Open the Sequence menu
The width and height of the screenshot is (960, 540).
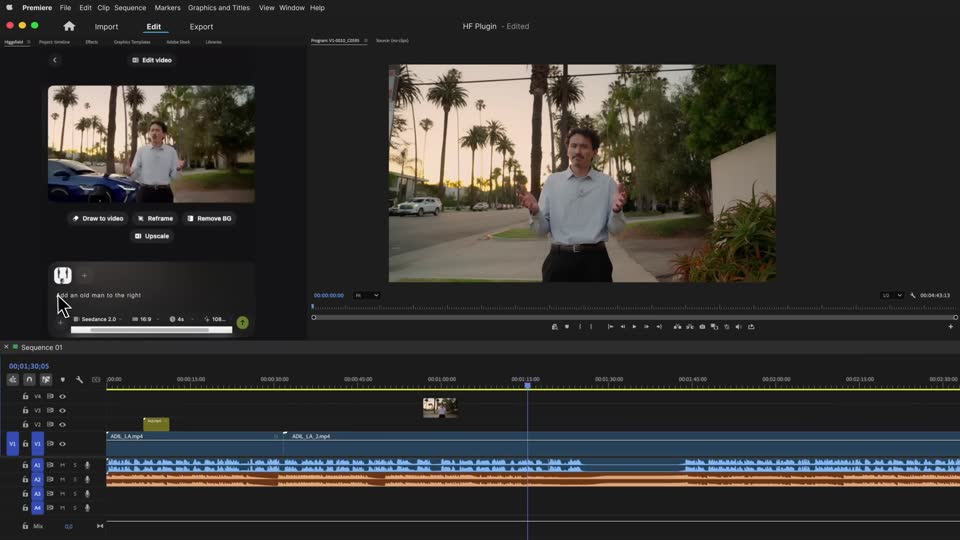[x=130, y=8]
